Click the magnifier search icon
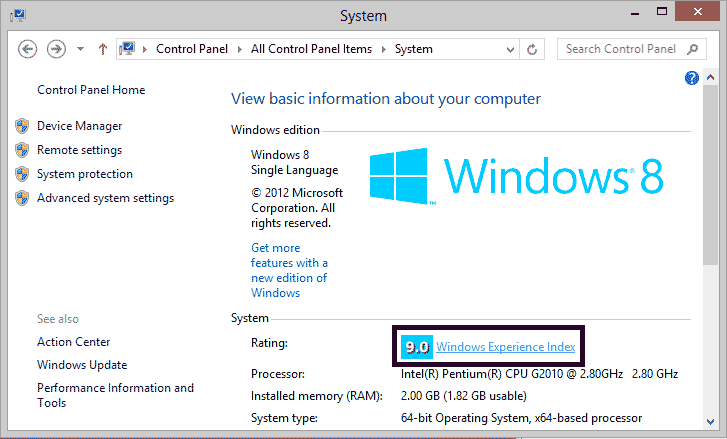 [692, 49]
